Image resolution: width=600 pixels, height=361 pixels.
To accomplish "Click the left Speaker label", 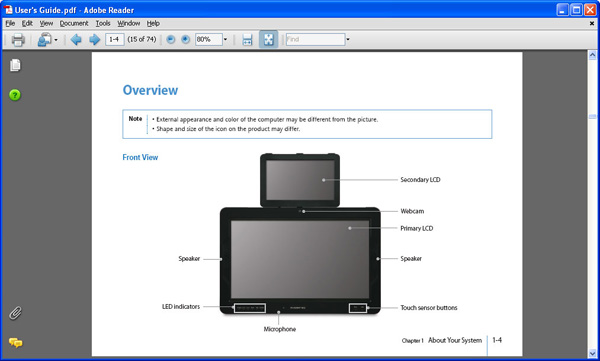I will tap(189, 259).
